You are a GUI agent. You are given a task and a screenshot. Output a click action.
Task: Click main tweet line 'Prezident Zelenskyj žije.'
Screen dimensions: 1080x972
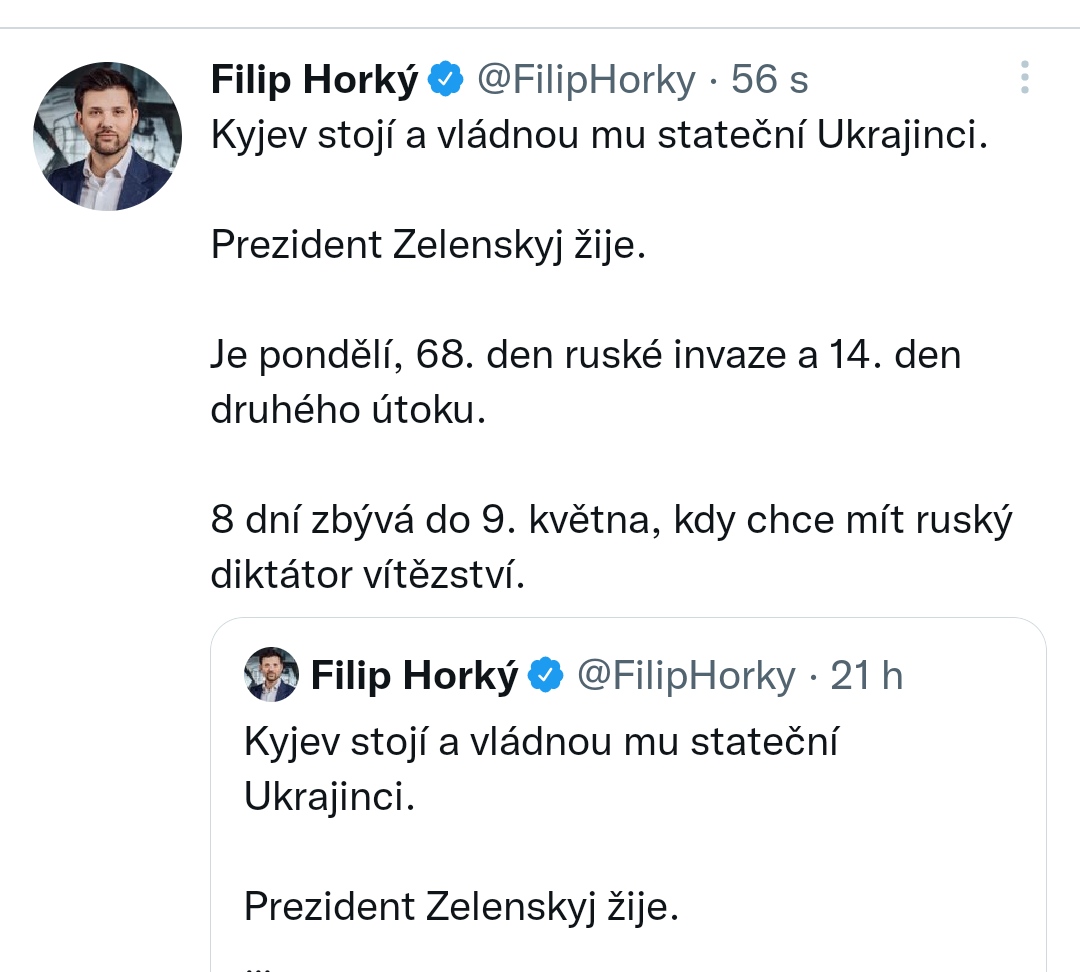[429, 245]
